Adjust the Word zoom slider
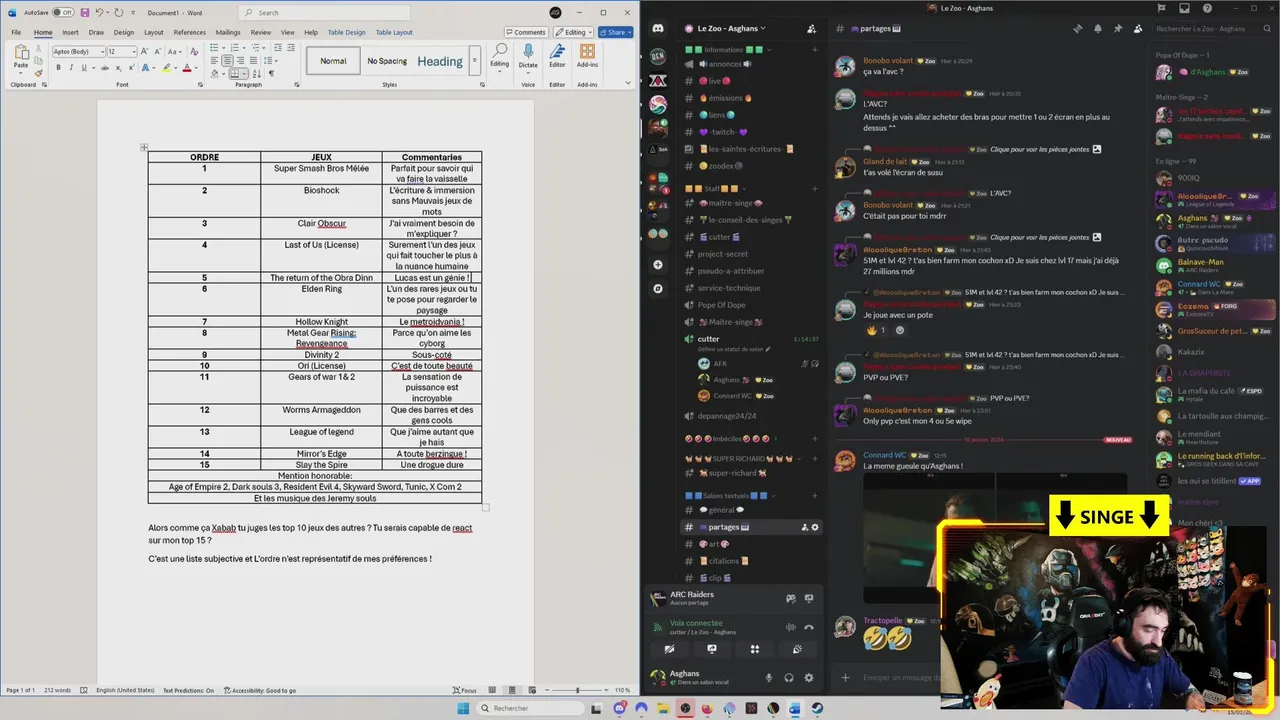 (x=578, y=690)
